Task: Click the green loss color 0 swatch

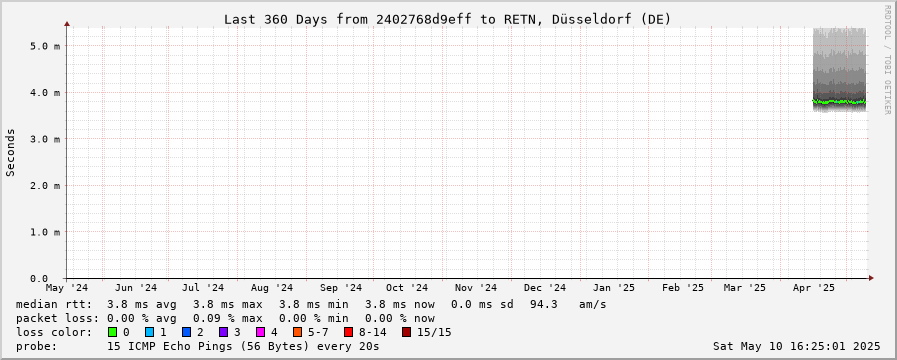Action: coord(112,332)
